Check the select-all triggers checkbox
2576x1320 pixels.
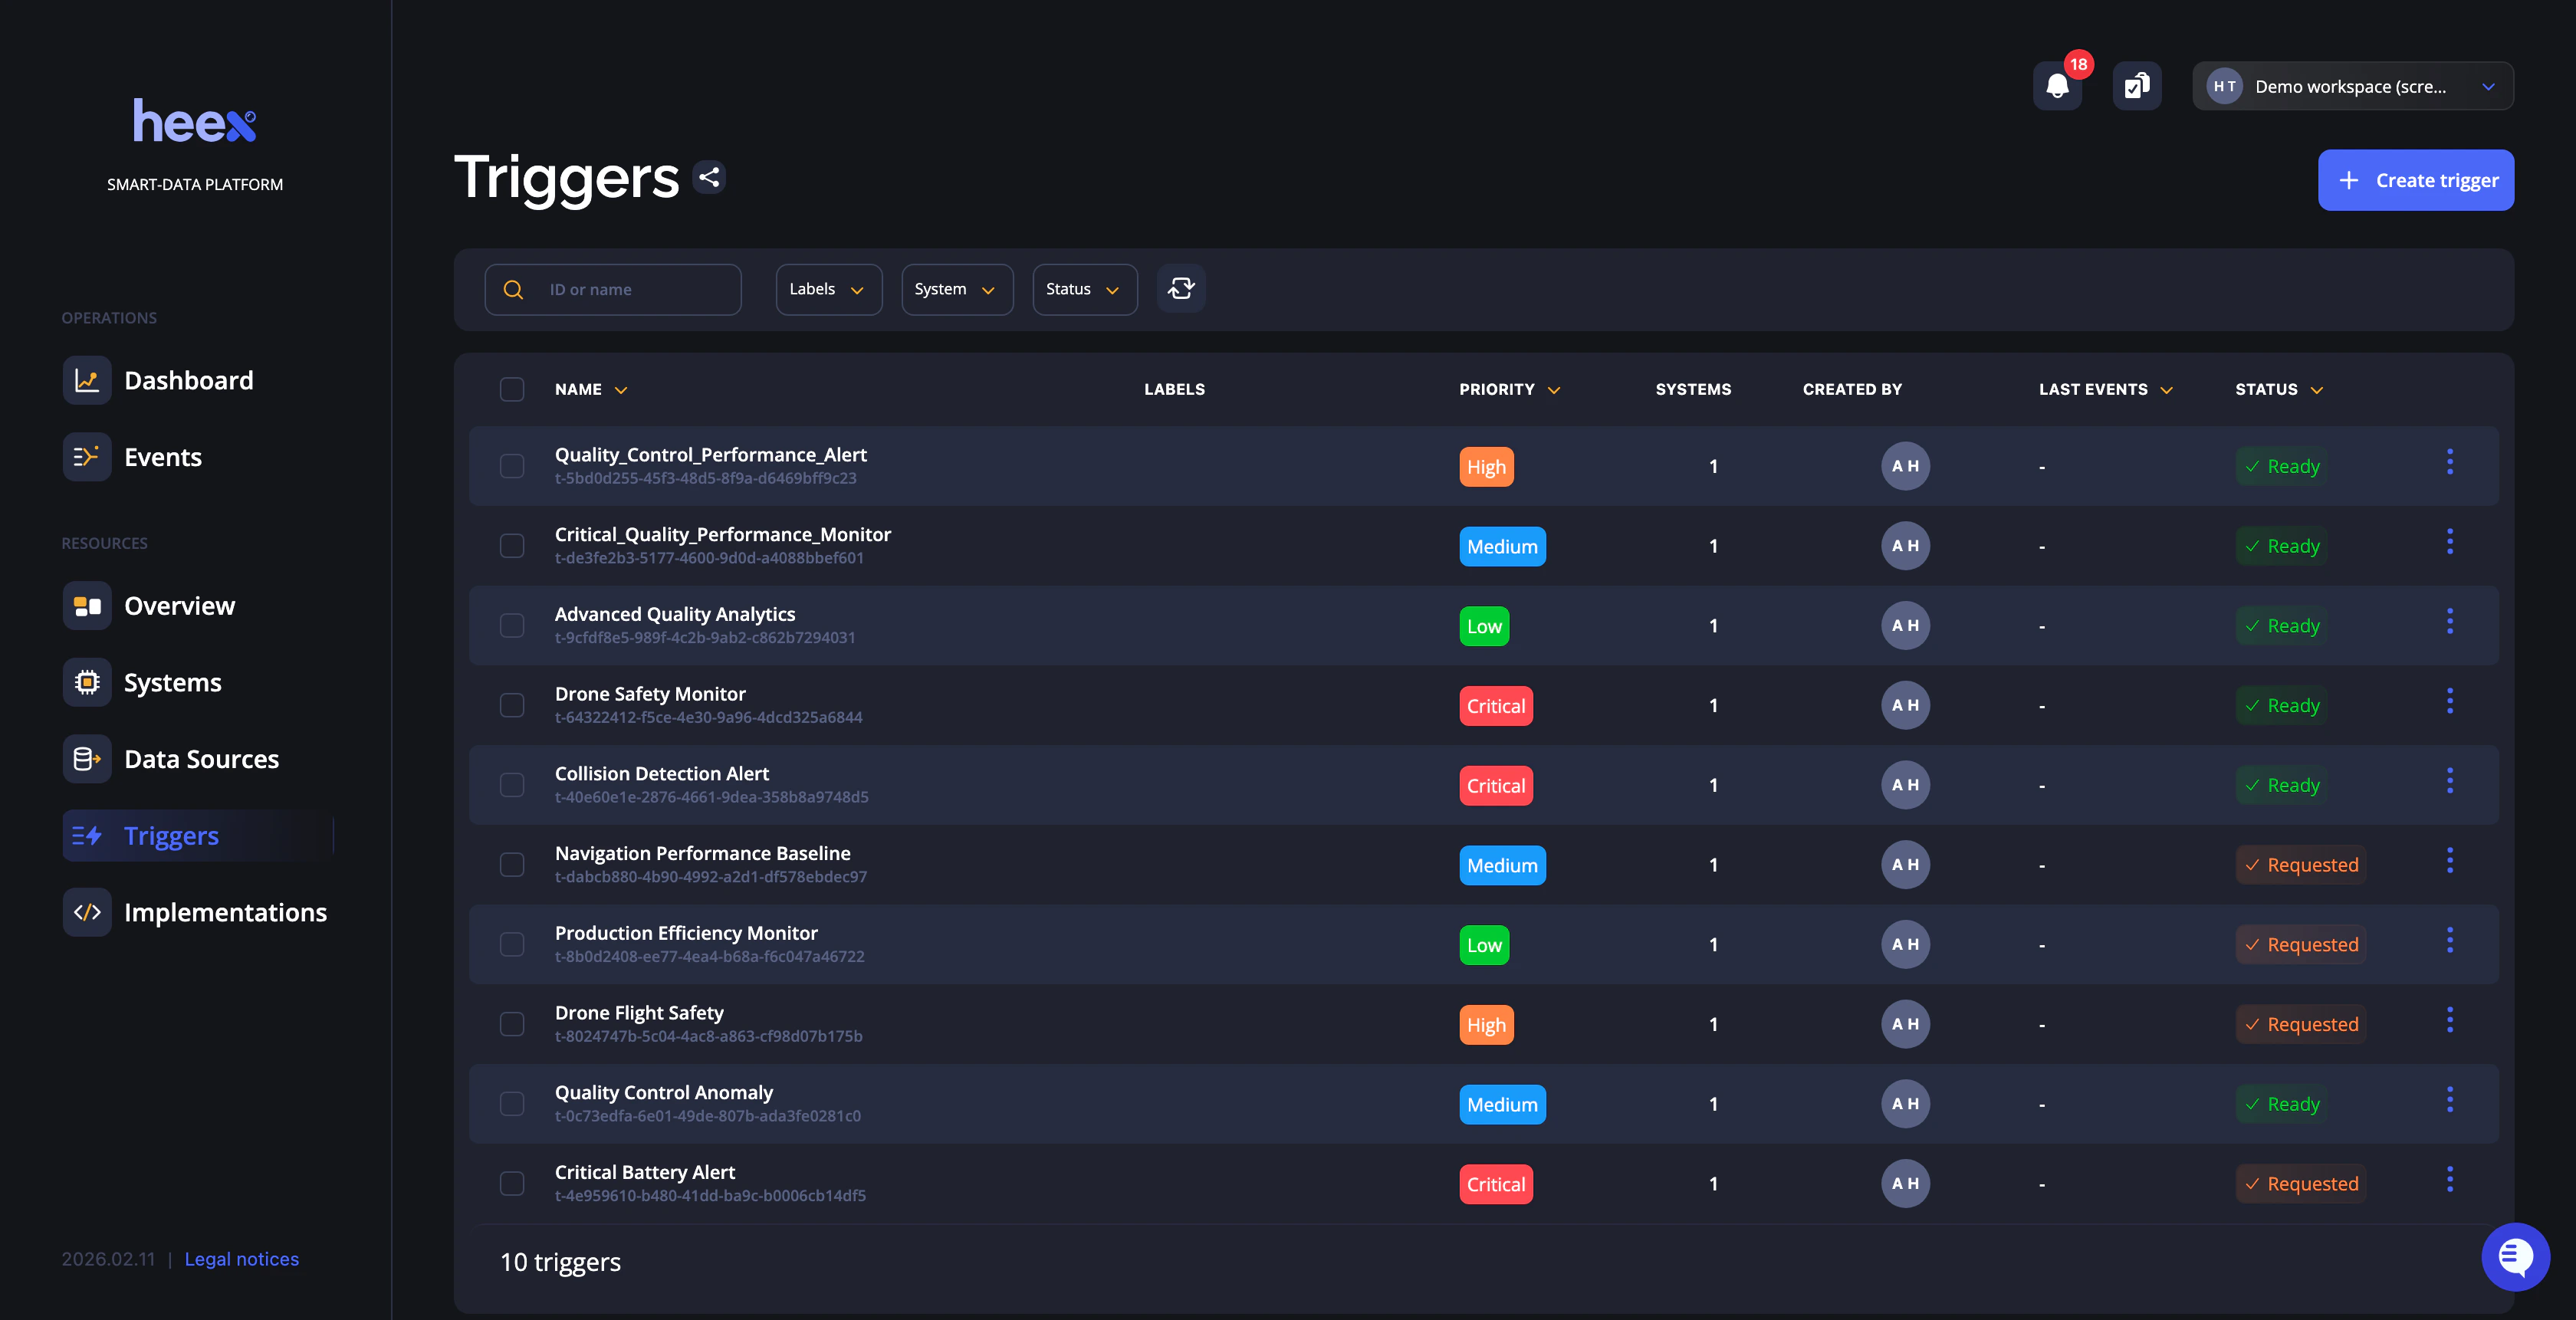pyautogui.click(x=512, y=389)
